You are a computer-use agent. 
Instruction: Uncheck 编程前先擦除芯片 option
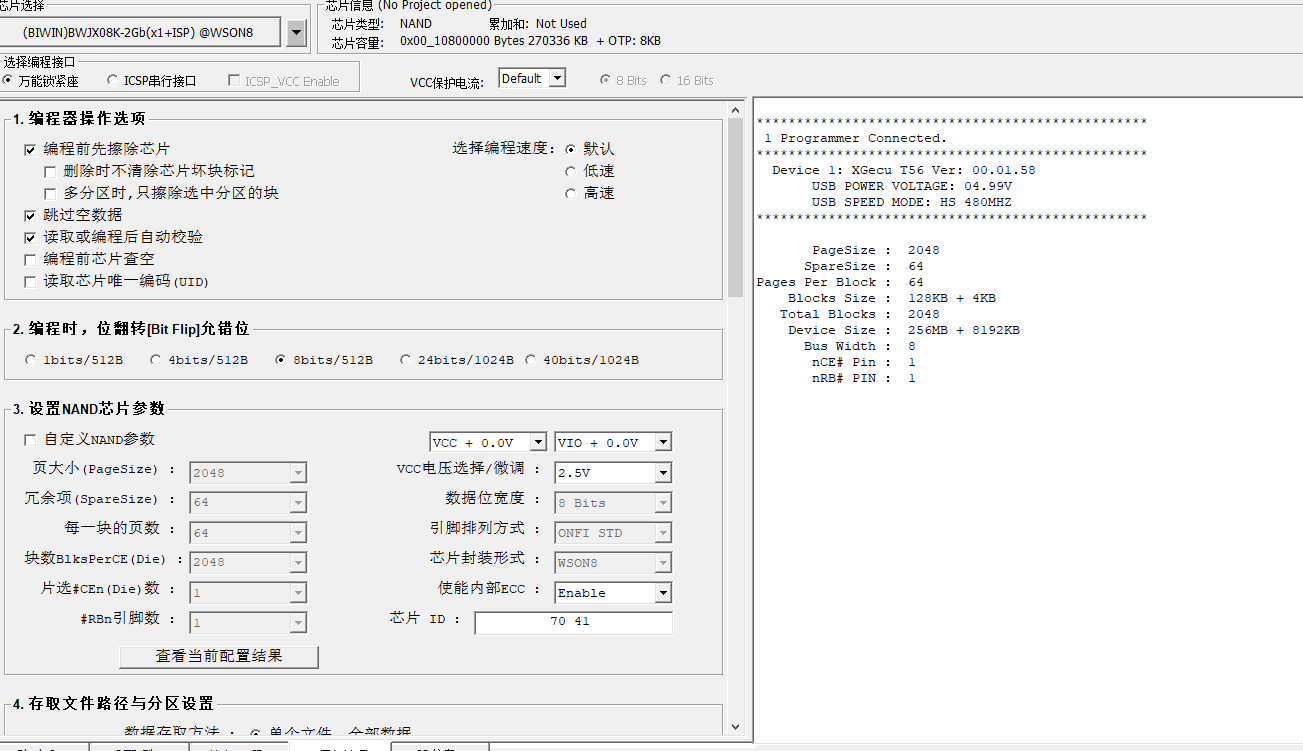pos(30,149)
